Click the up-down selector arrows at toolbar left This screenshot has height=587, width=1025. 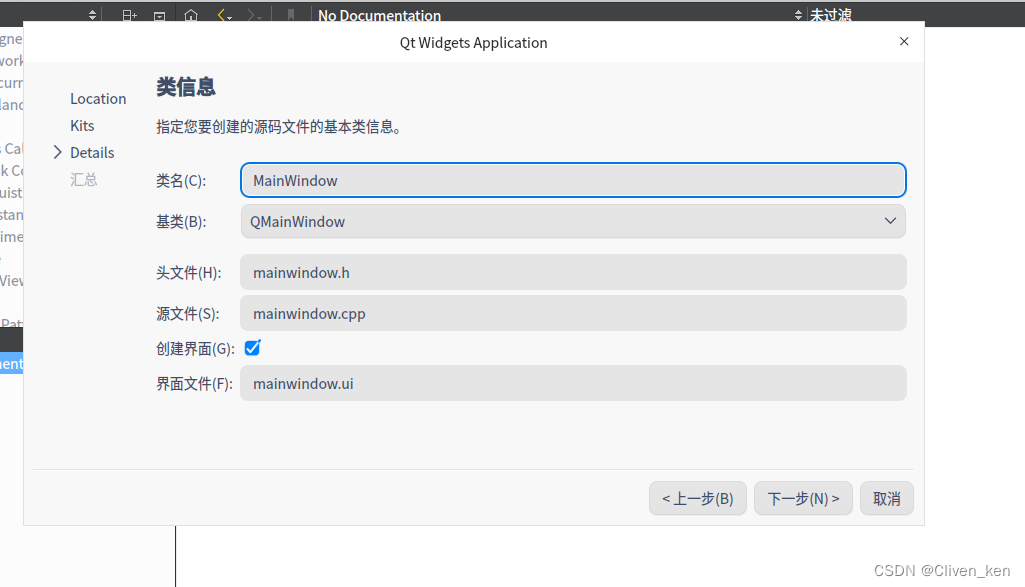(92, 14)
